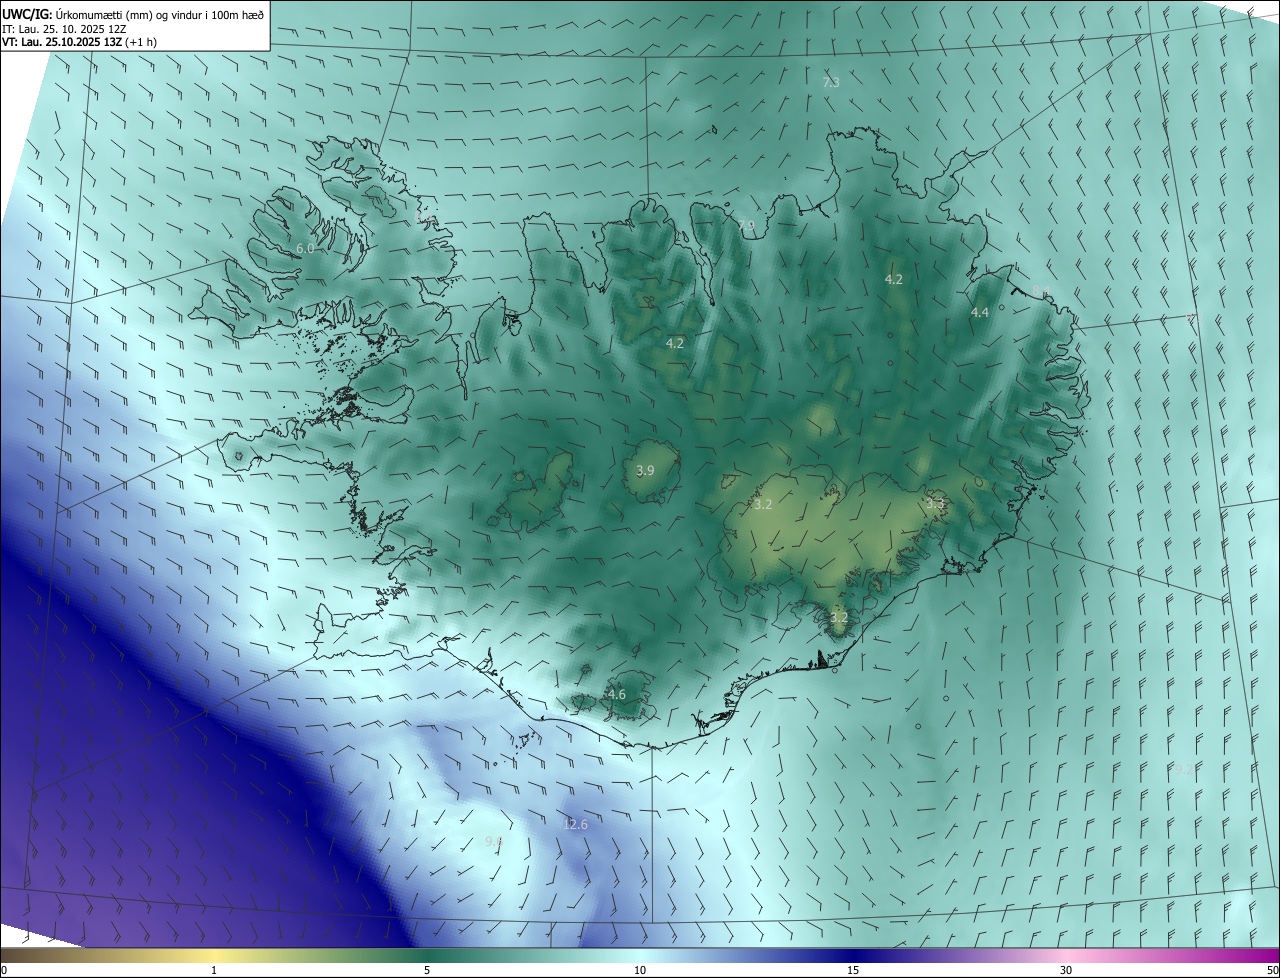Click the 3.3 value label on the map
The width and height of the screenshot is (1280, 978).
point(935,504)
